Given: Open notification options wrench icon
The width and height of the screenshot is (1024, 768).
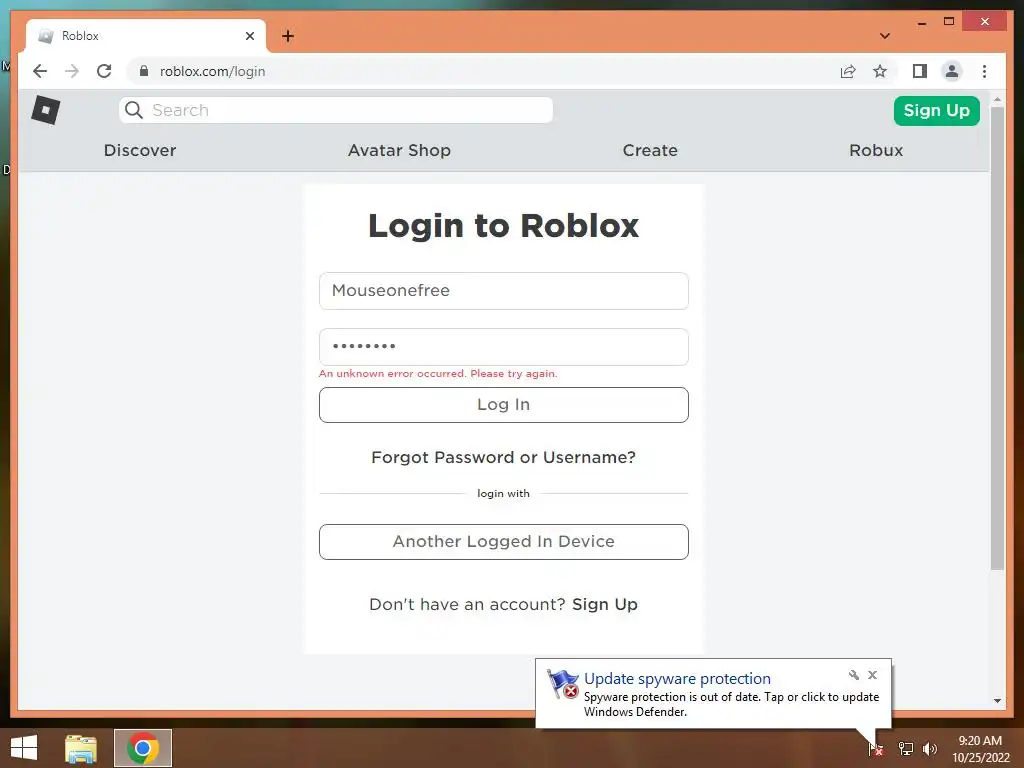Looking at the screenshot, I should point(854,675).
